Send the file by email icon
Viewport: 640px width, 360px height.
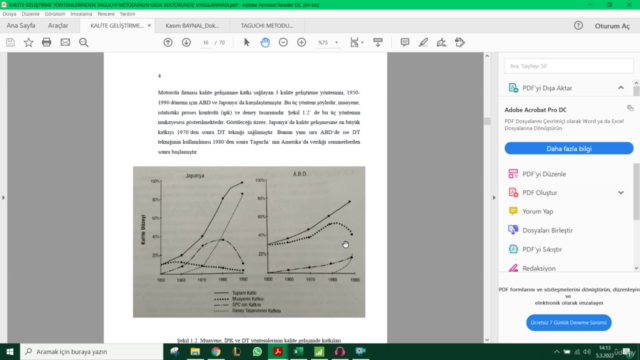[65, 42]
